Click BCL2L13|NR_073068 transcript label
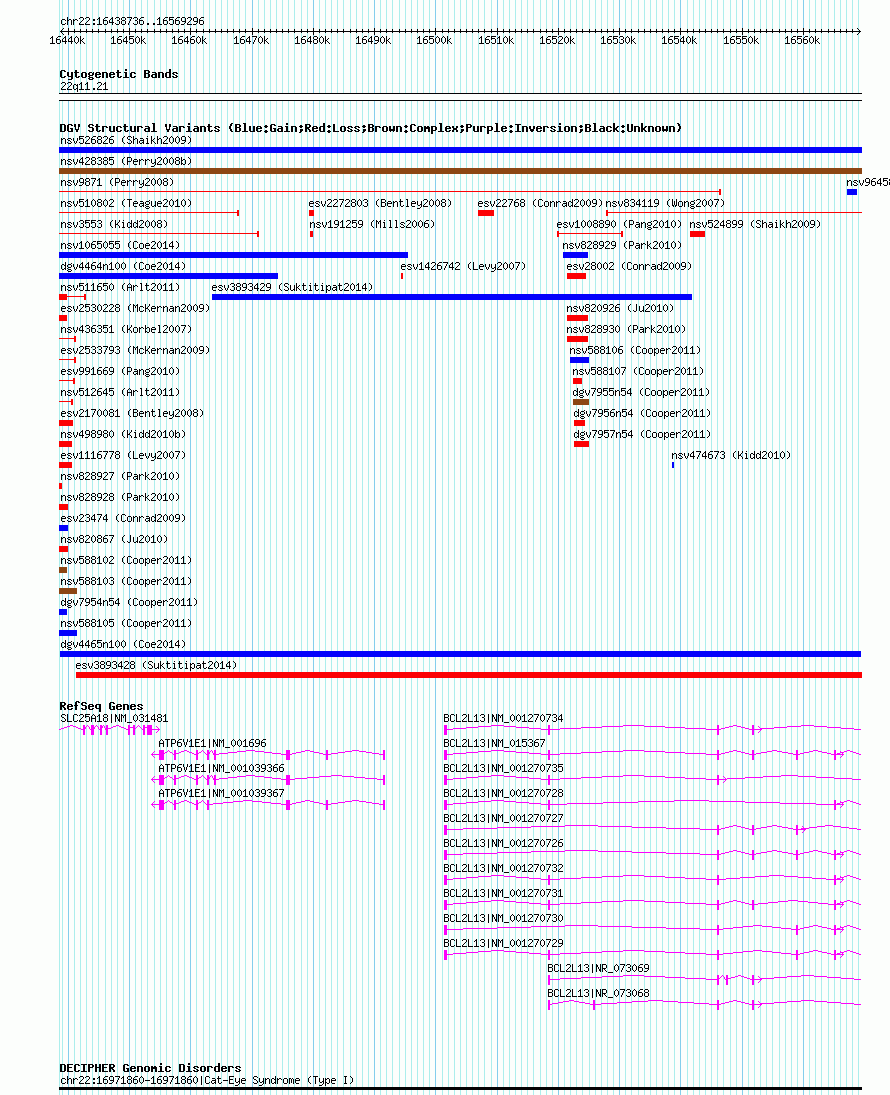 [x=598, y=993]
